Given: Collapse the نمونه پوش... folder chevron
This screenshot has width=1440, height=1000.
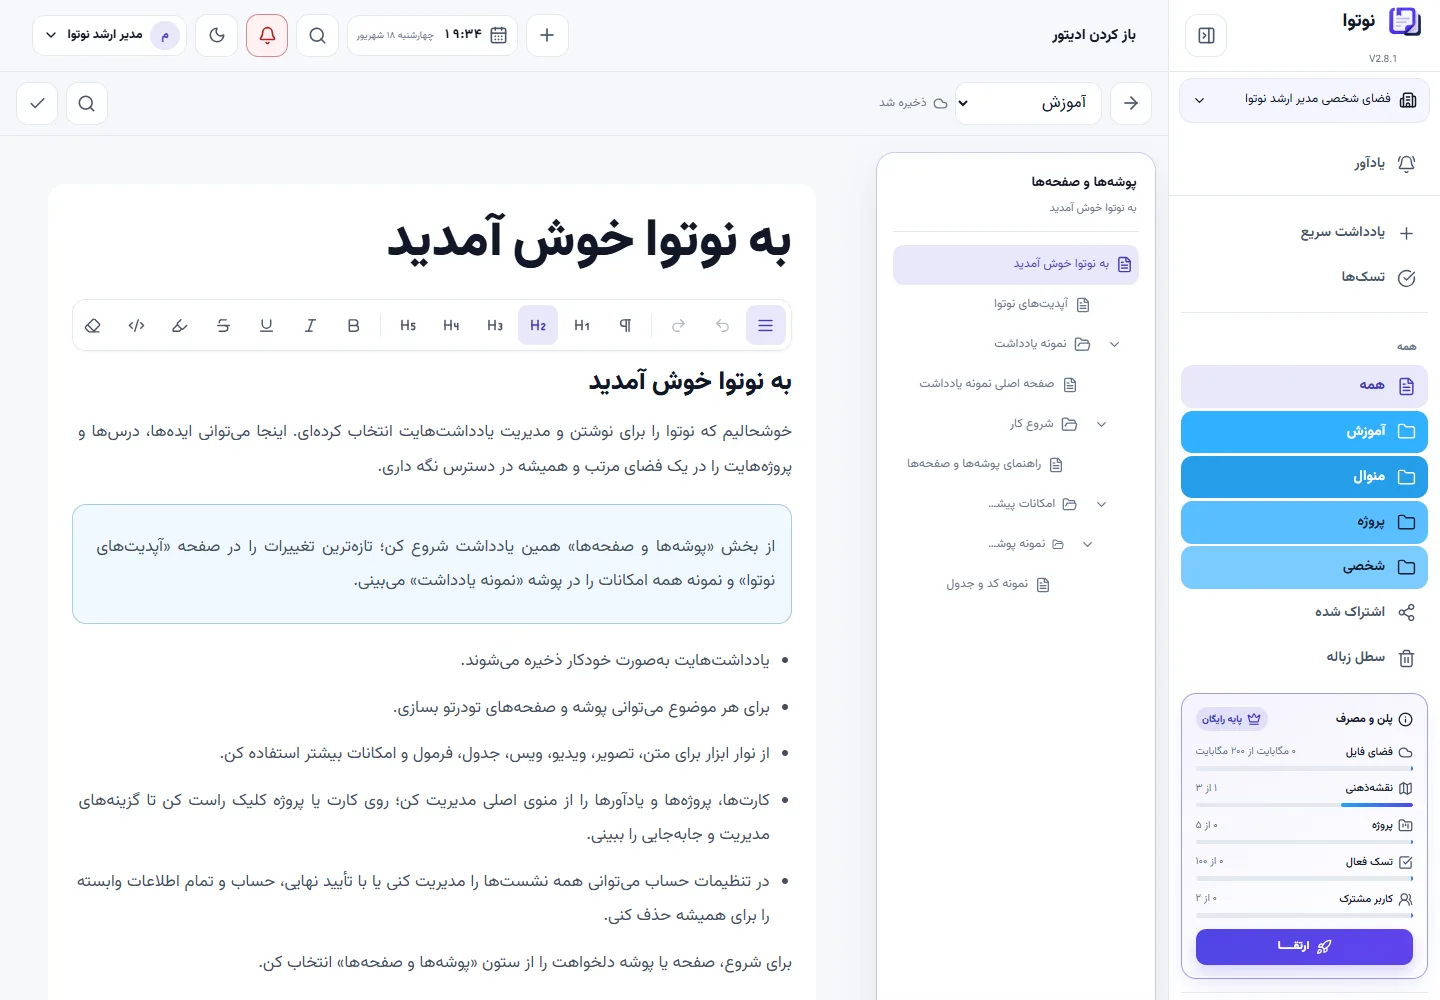Looking at the screenshot, I should point(1088,544).
